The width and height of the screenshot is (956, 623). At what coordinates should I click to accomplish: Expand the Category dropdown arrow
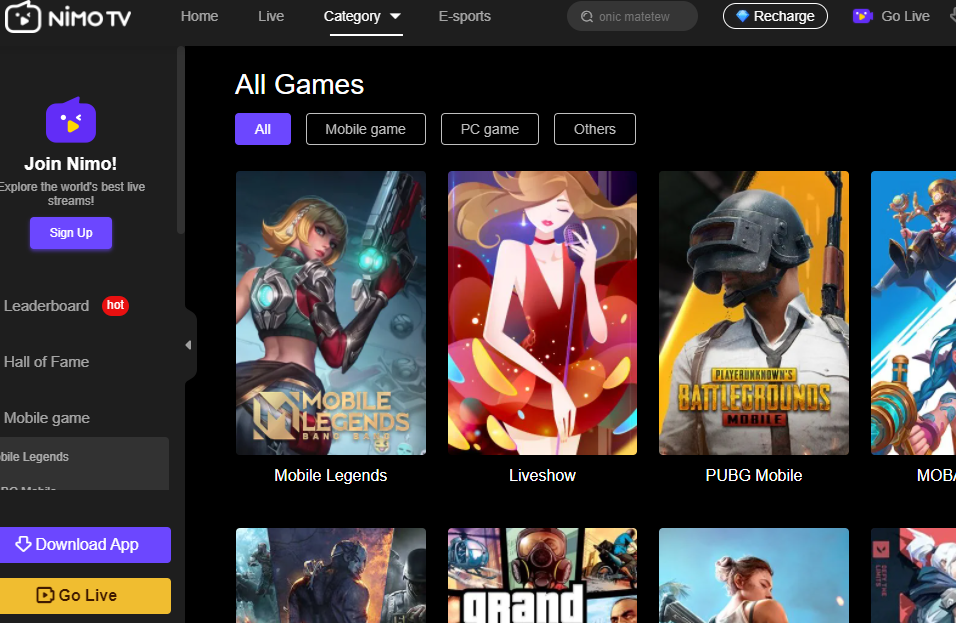(x=395, y=16)
